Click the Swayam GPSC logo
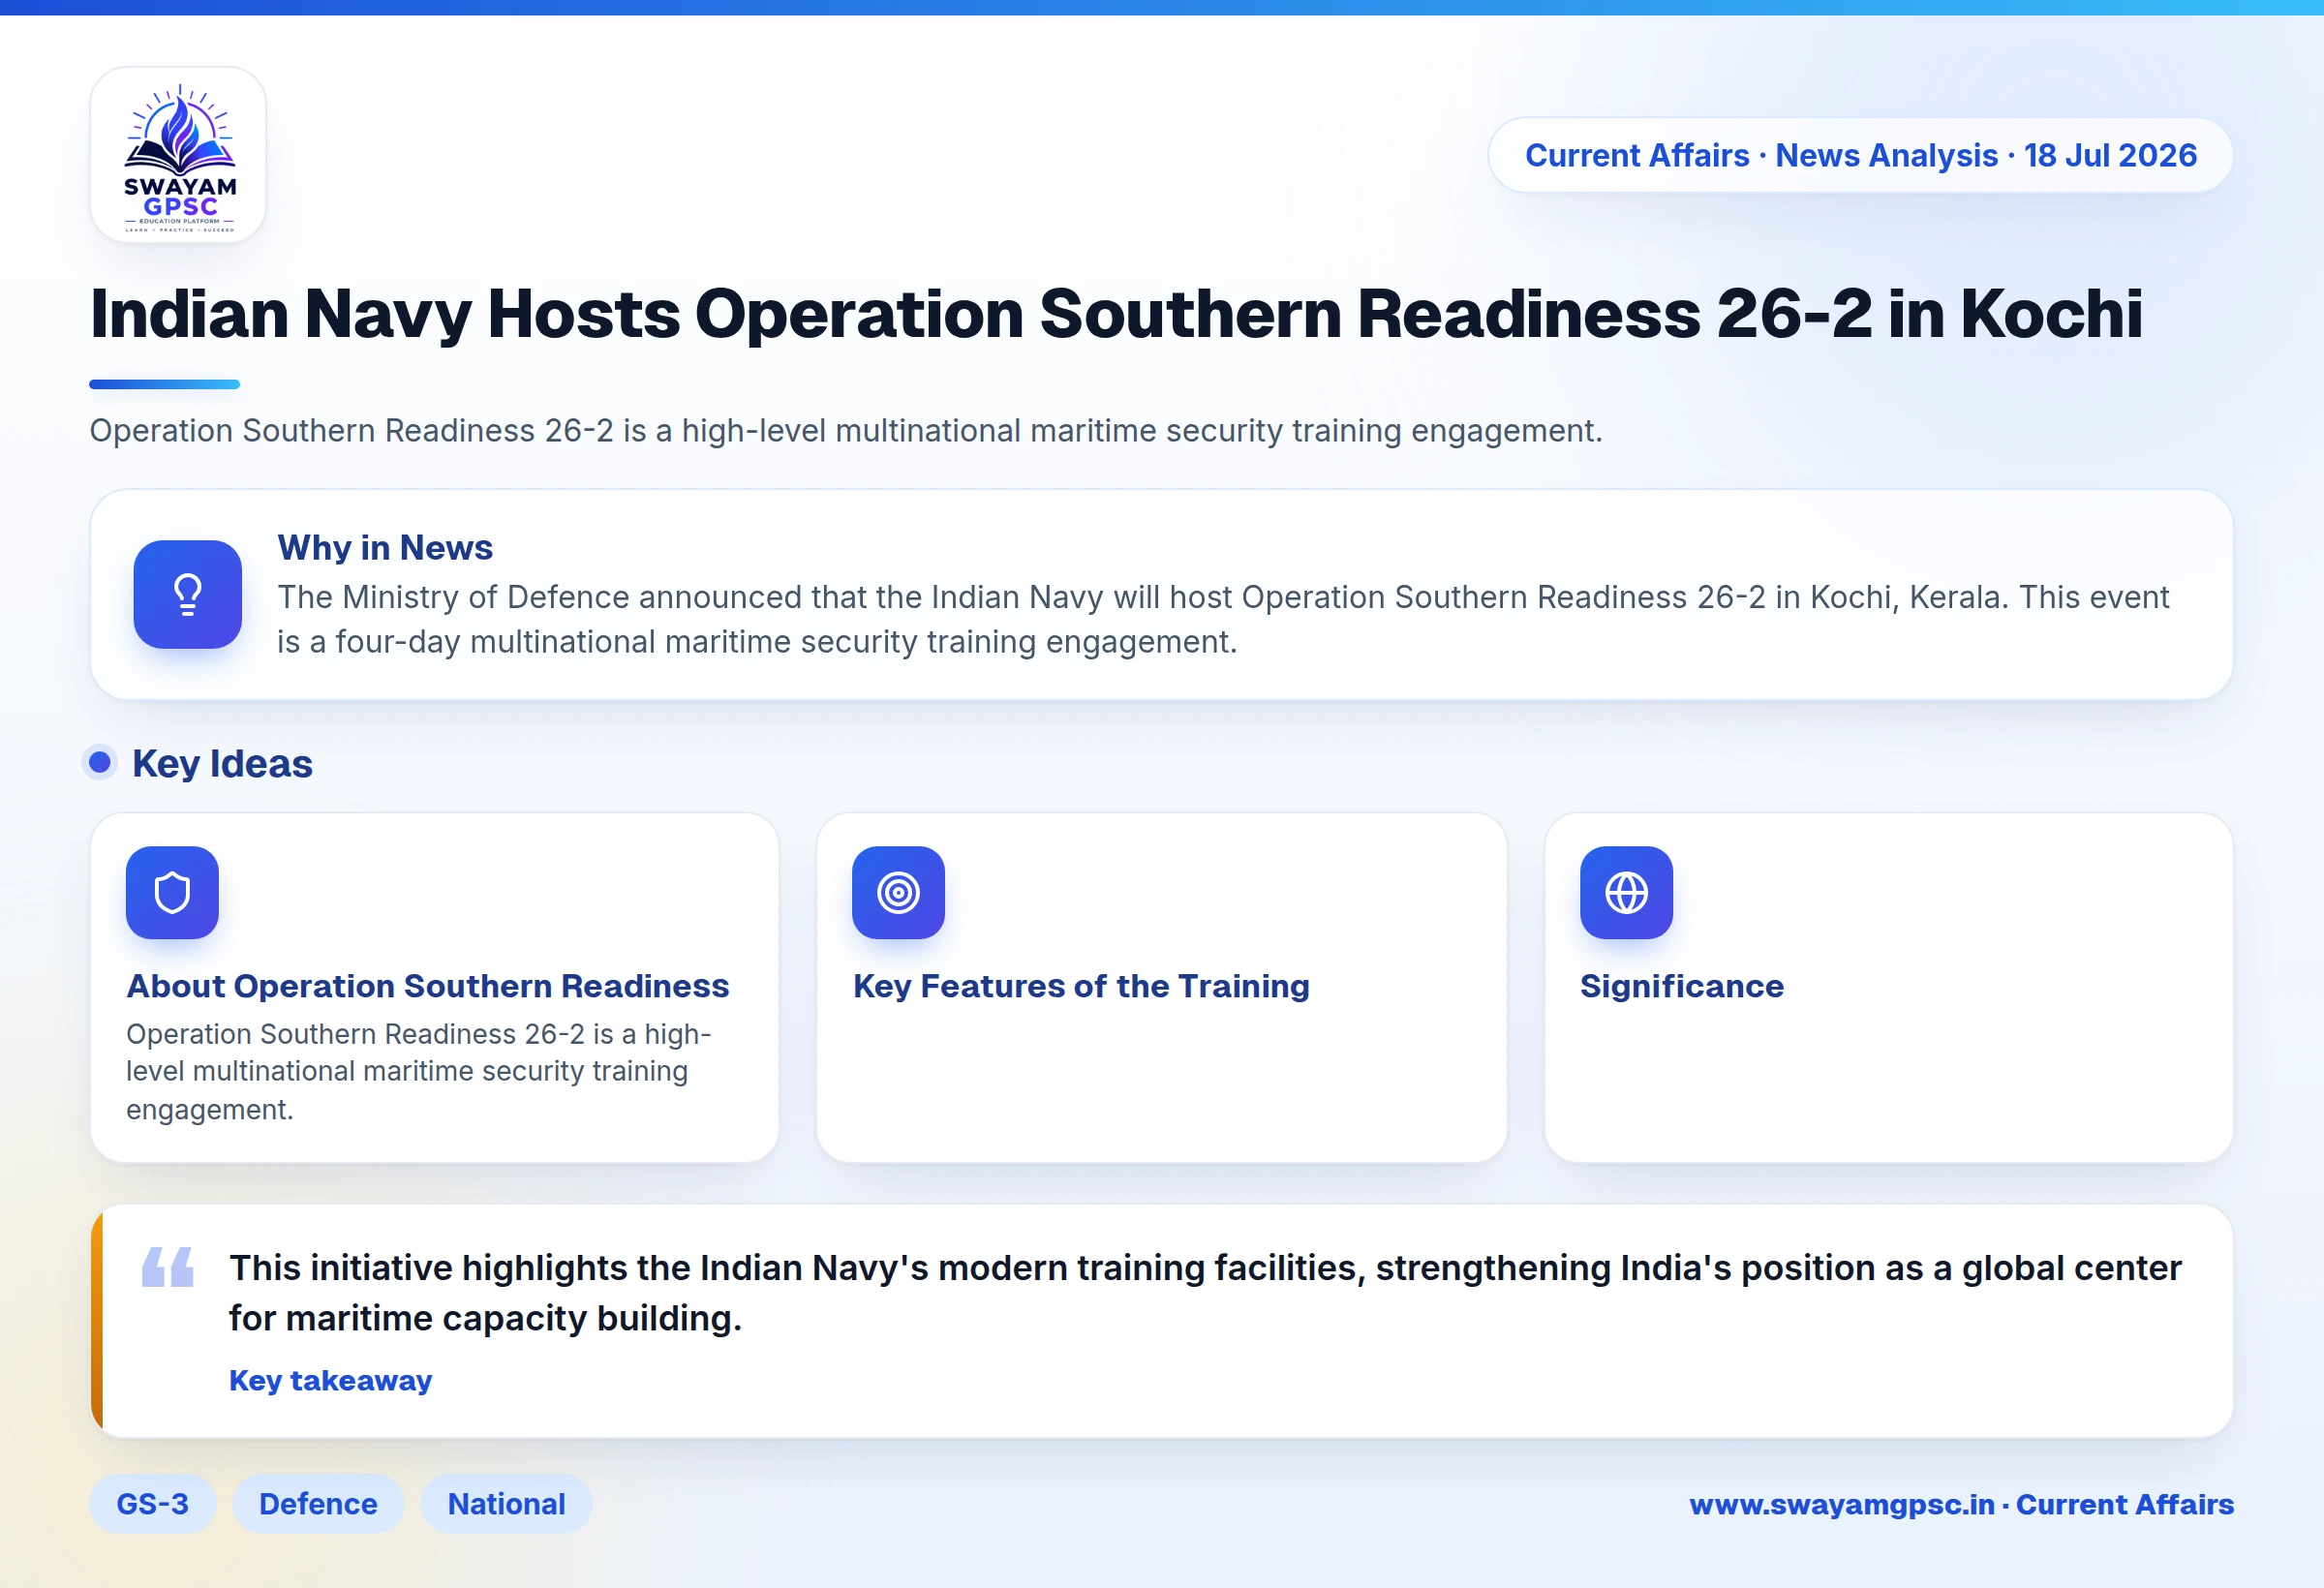This screenshot has height=1588, width=2324. point(178,155)
